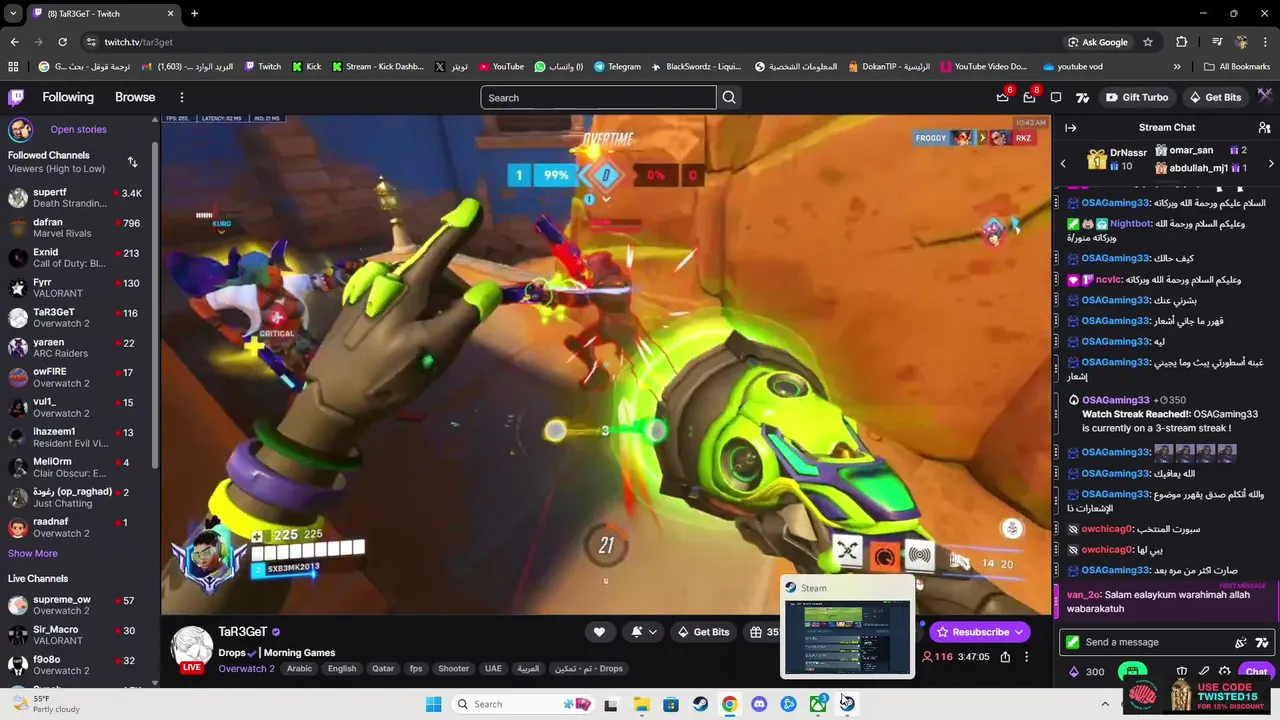The height and width of the screenshot is (720, 1280).
Task: Open YouTube bookmark
Action: 501,67
